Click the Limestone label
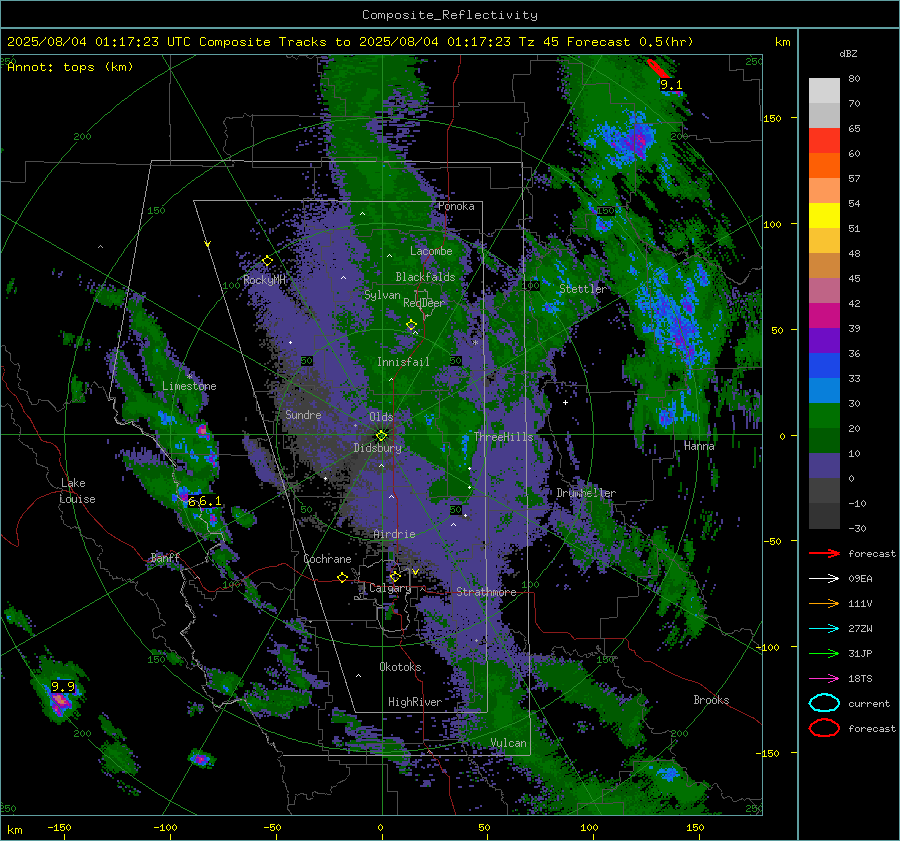Screen dimensions: 900x841 click(x=189, y=386)
